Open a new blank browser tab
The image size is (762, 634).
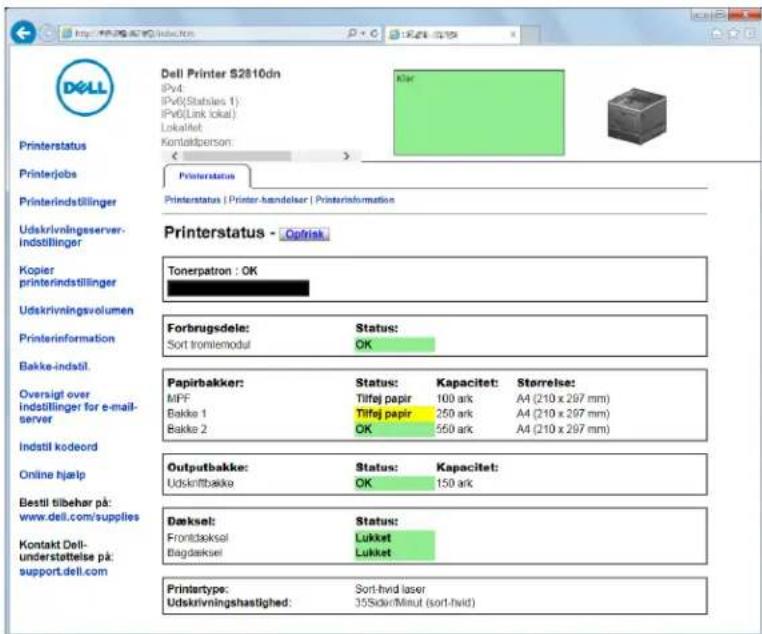pos(531,34)
